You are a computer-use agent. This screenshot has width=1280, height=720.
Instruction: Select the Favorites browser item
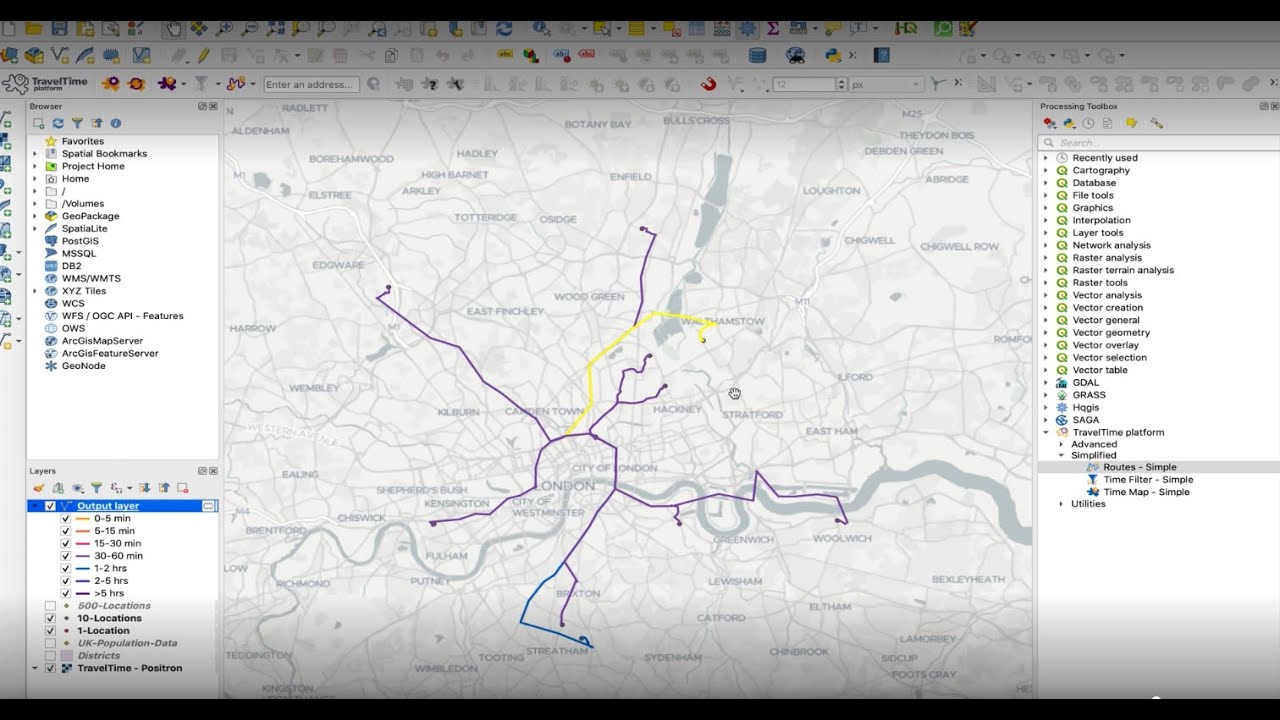[83, 141]
